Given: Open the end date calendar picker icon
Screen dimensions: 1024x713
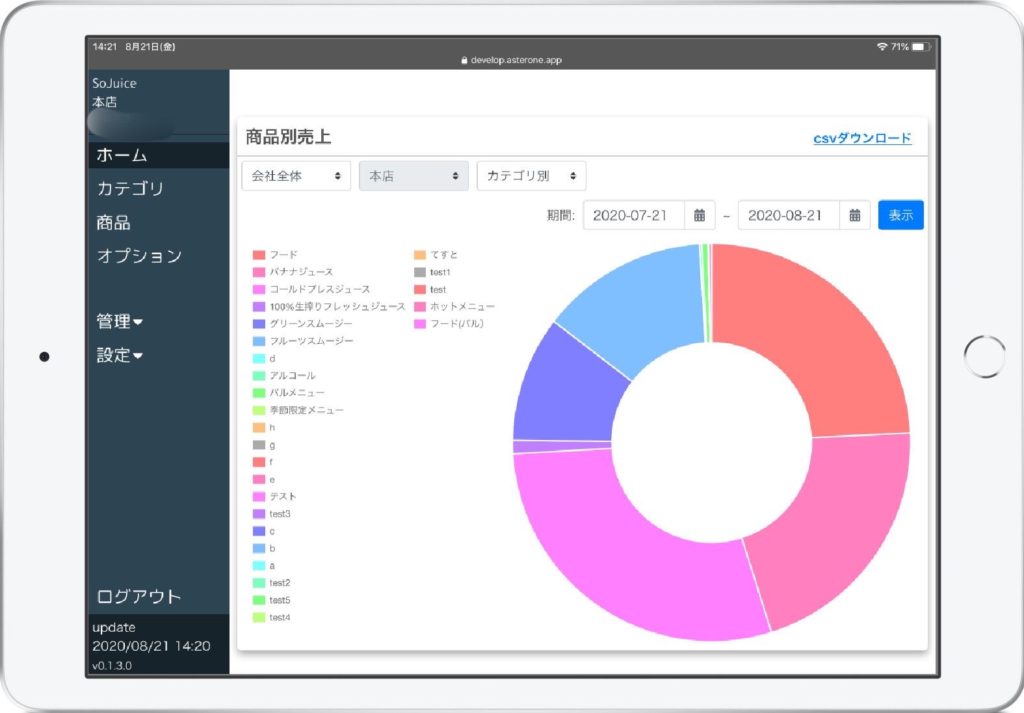Looking at the screenshot, I should (854, 215).
